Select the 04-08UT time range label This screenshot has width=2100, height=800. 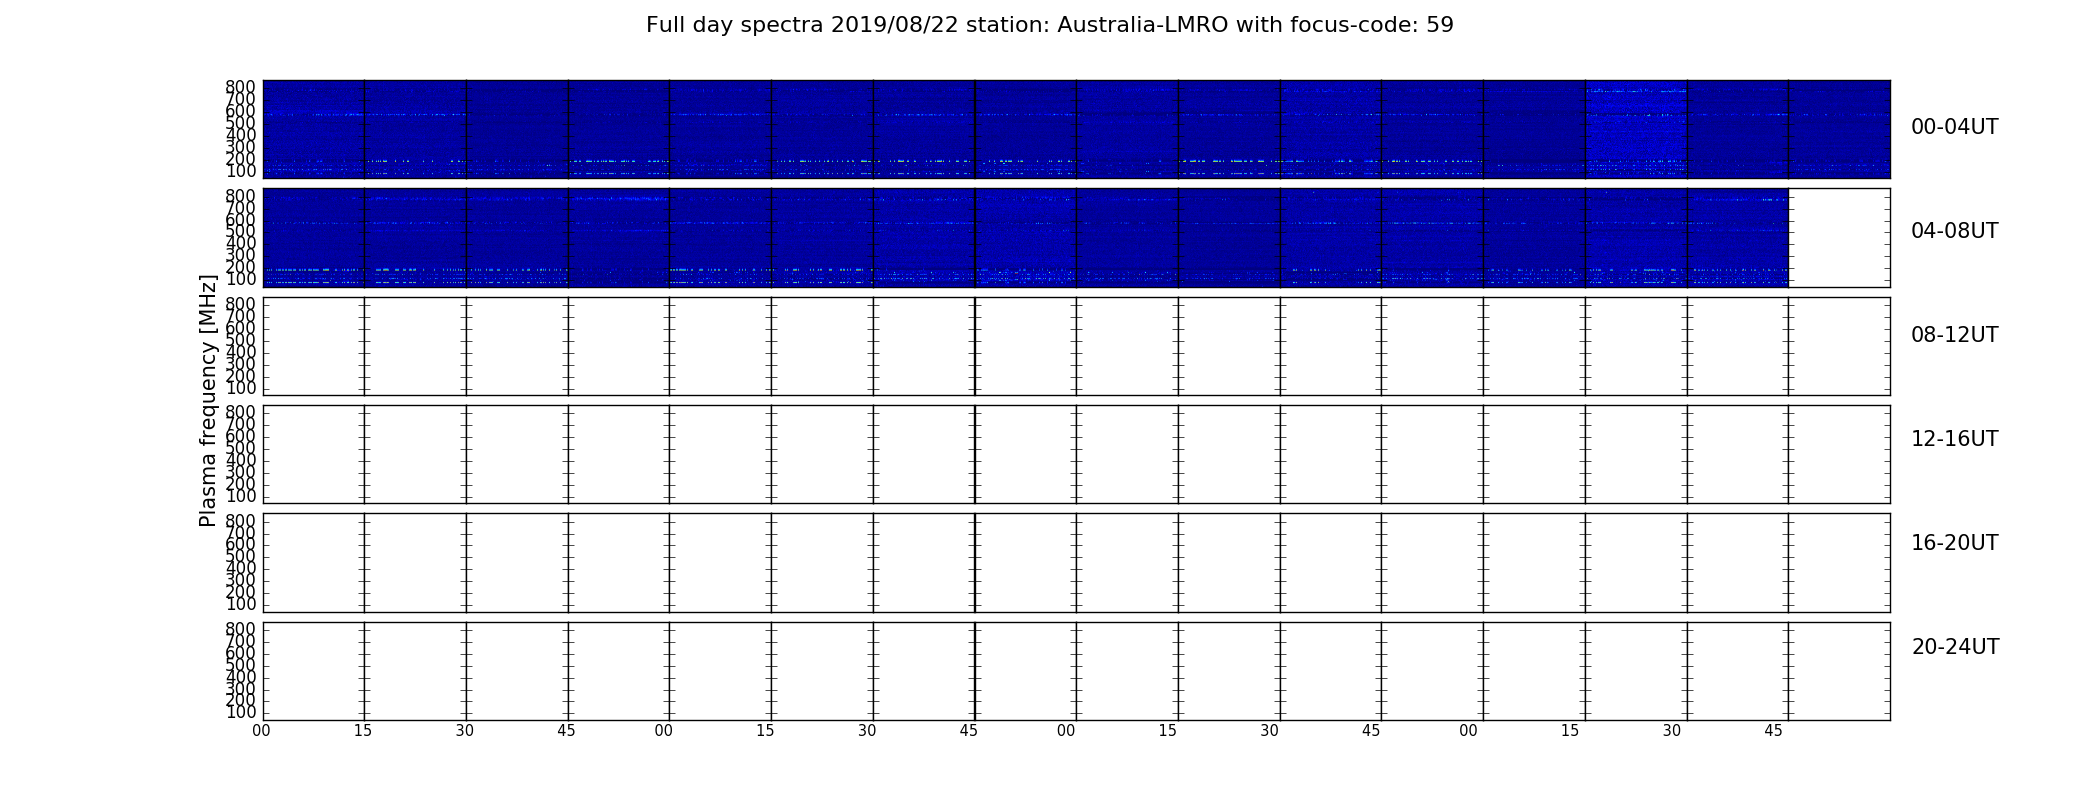click(x=1954, y=231)
